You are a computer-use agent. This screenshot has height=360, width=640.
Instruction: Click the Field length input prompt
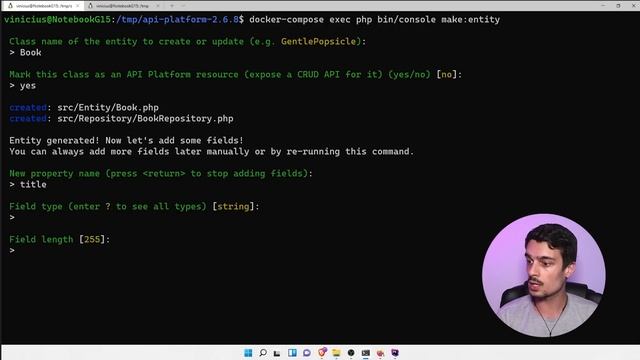point(12,250)
